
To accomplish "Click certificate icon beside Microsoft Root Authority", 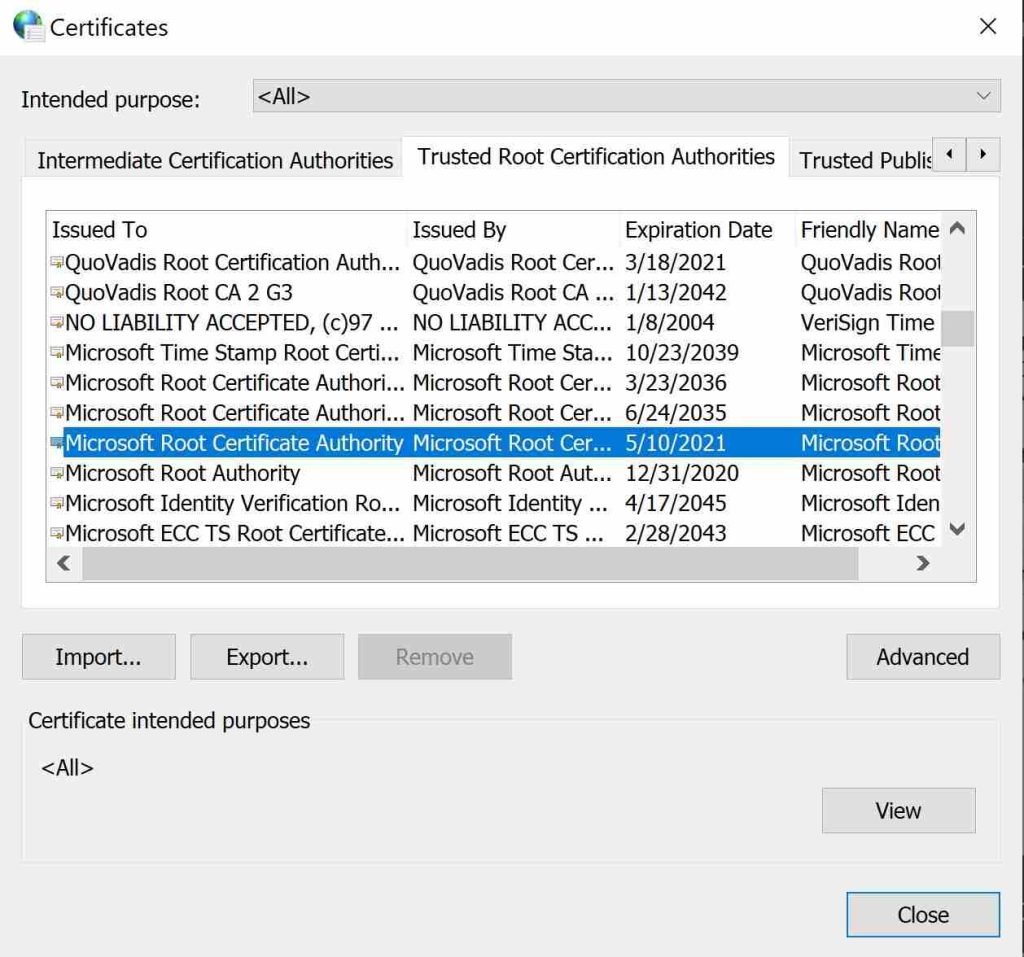I will [x=57, y=474].
